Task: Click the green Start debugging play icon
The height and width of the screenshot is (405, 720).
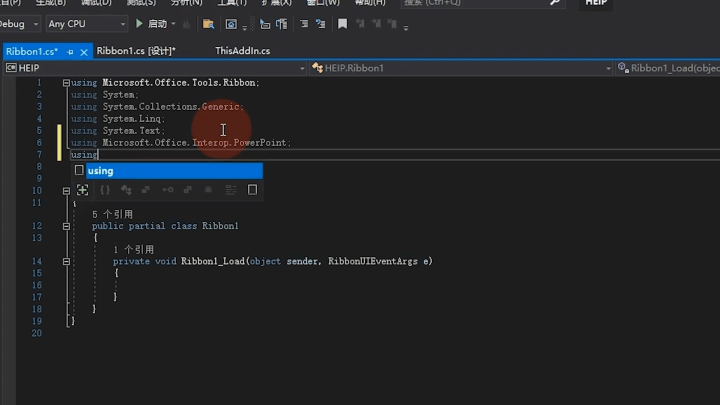Action: click(139, 23)
